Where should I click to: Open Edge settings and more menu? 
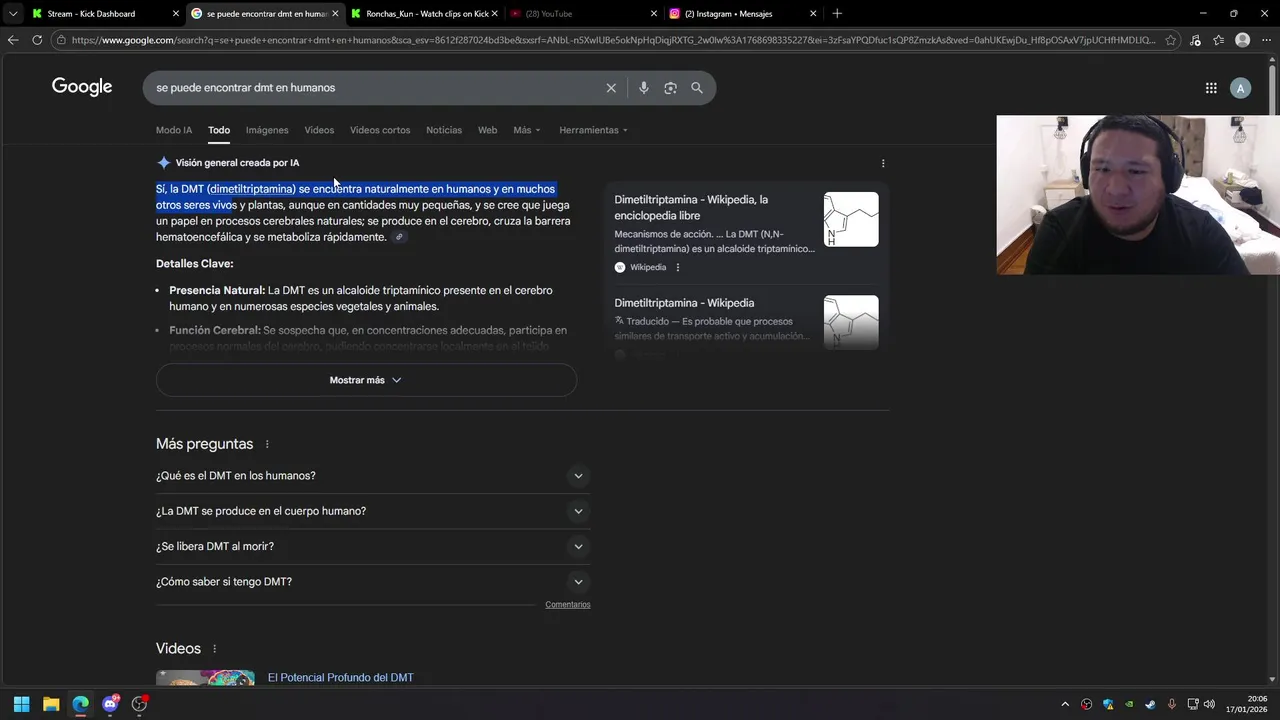coord(1266,40)
